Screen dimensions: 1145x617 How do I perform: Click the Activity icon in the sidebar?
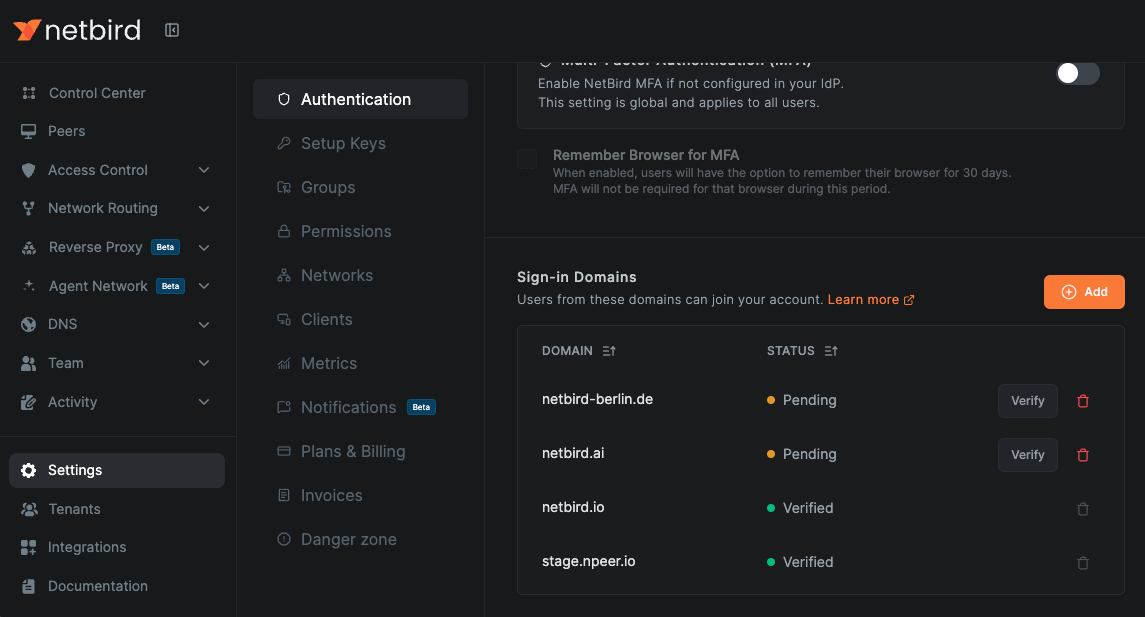(x=28, y=402)
